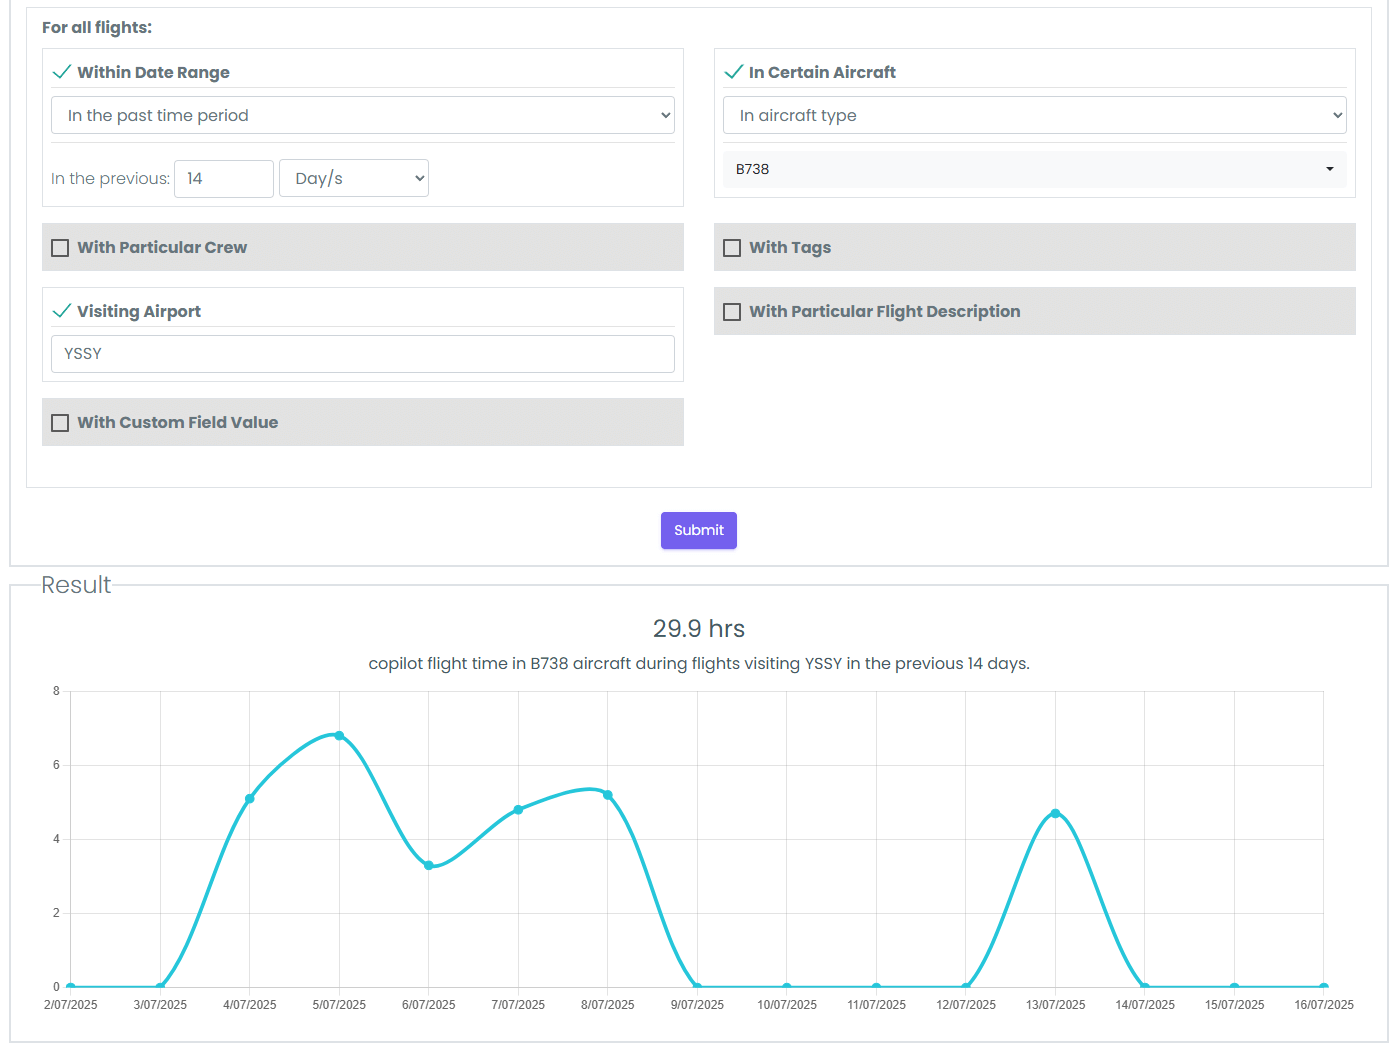Click the 6/07/2025 data point on chart

[429, 865]
